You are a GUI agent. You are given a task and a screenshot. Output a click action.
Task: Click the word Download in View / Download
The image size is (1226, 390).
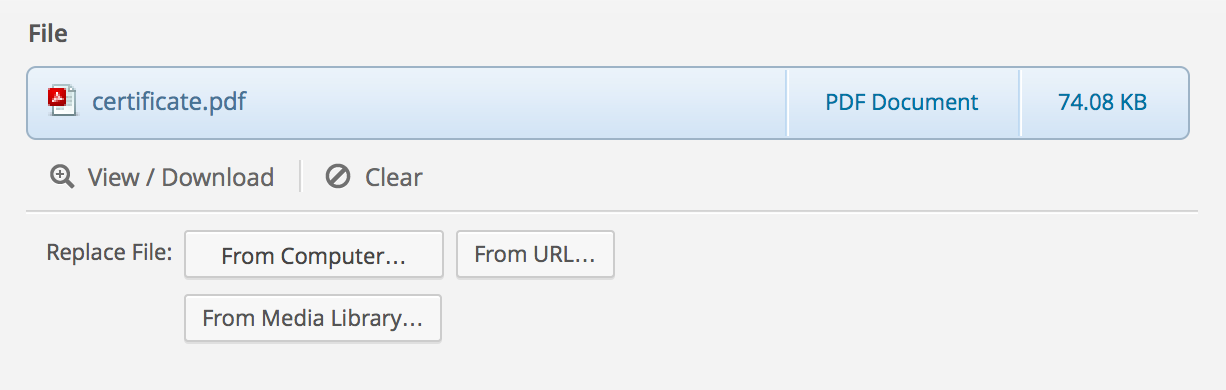coord(218,177)
